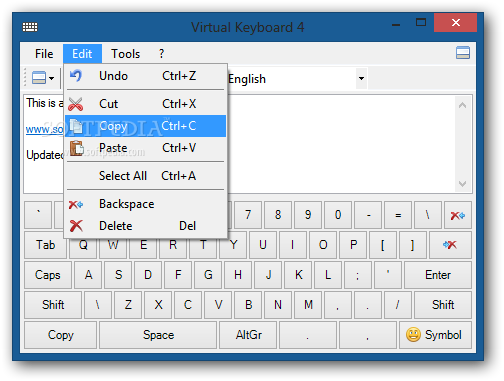This screenshot has height=381, width=504.
Task: Click the M letter key
Action: pyautogui.click(x=308, y=305)
